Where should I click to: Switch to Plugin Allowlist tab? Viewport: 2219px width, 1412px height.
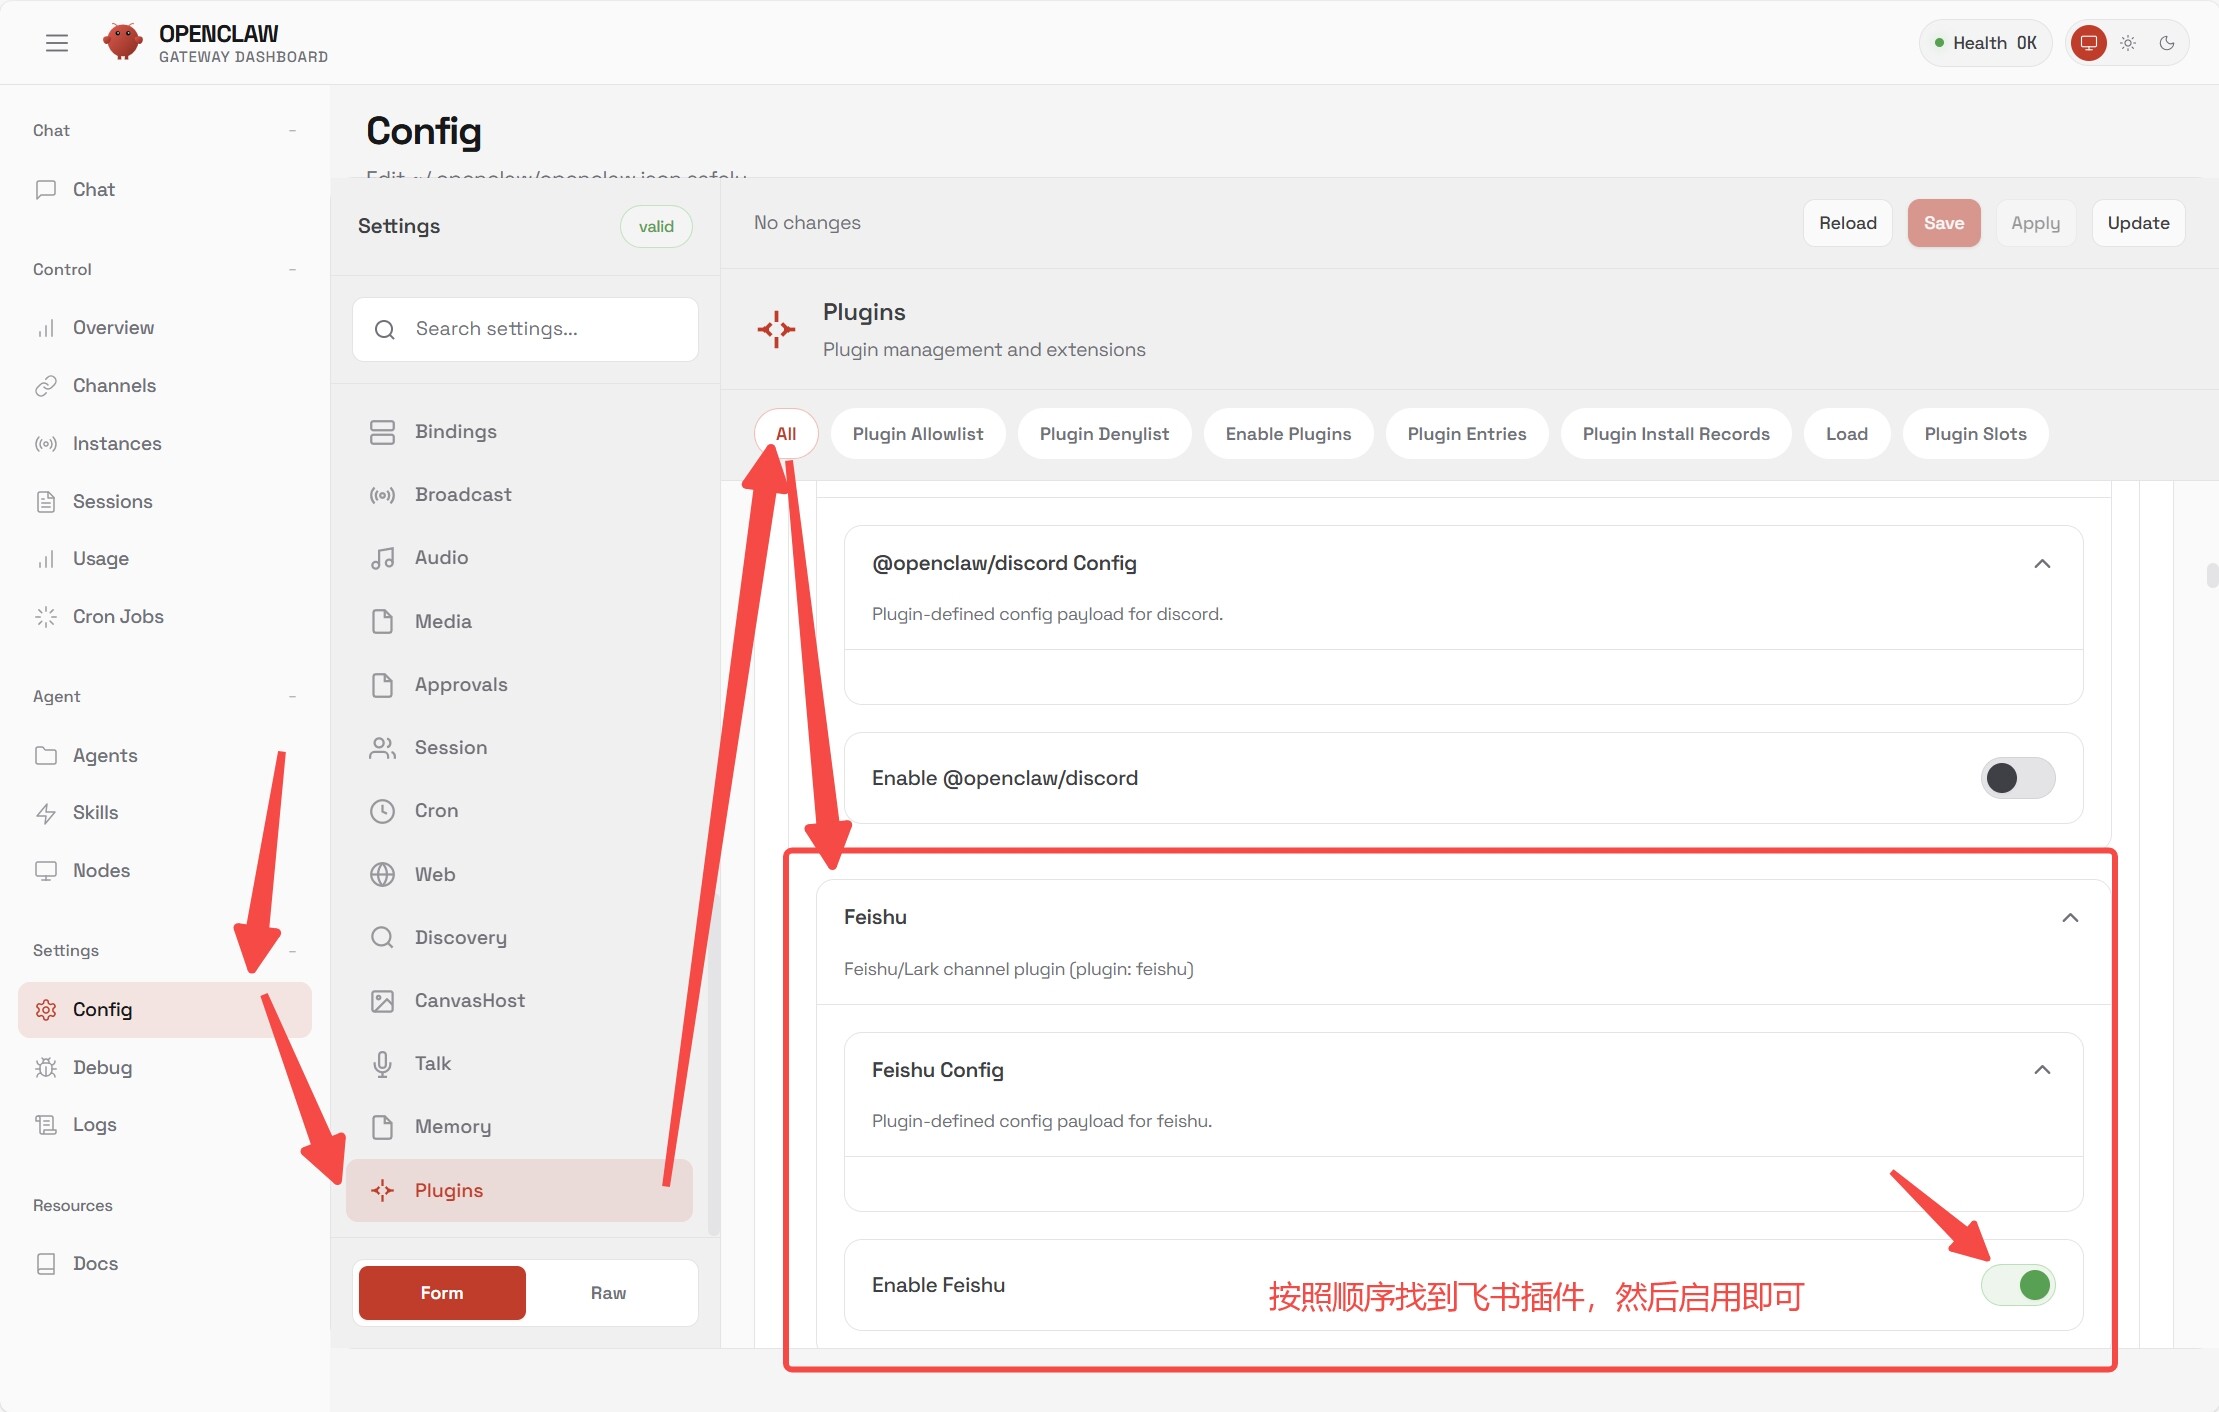(917, 434)
